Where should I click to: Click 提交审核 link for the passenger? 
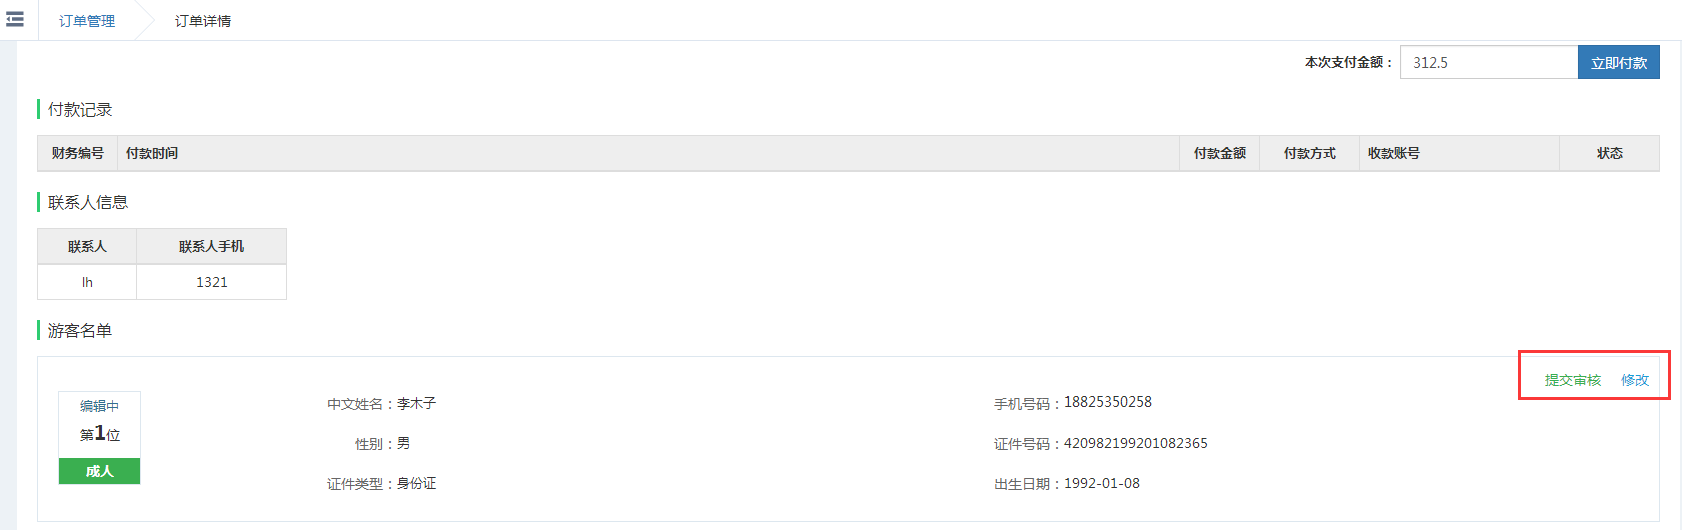[1572, 380]
